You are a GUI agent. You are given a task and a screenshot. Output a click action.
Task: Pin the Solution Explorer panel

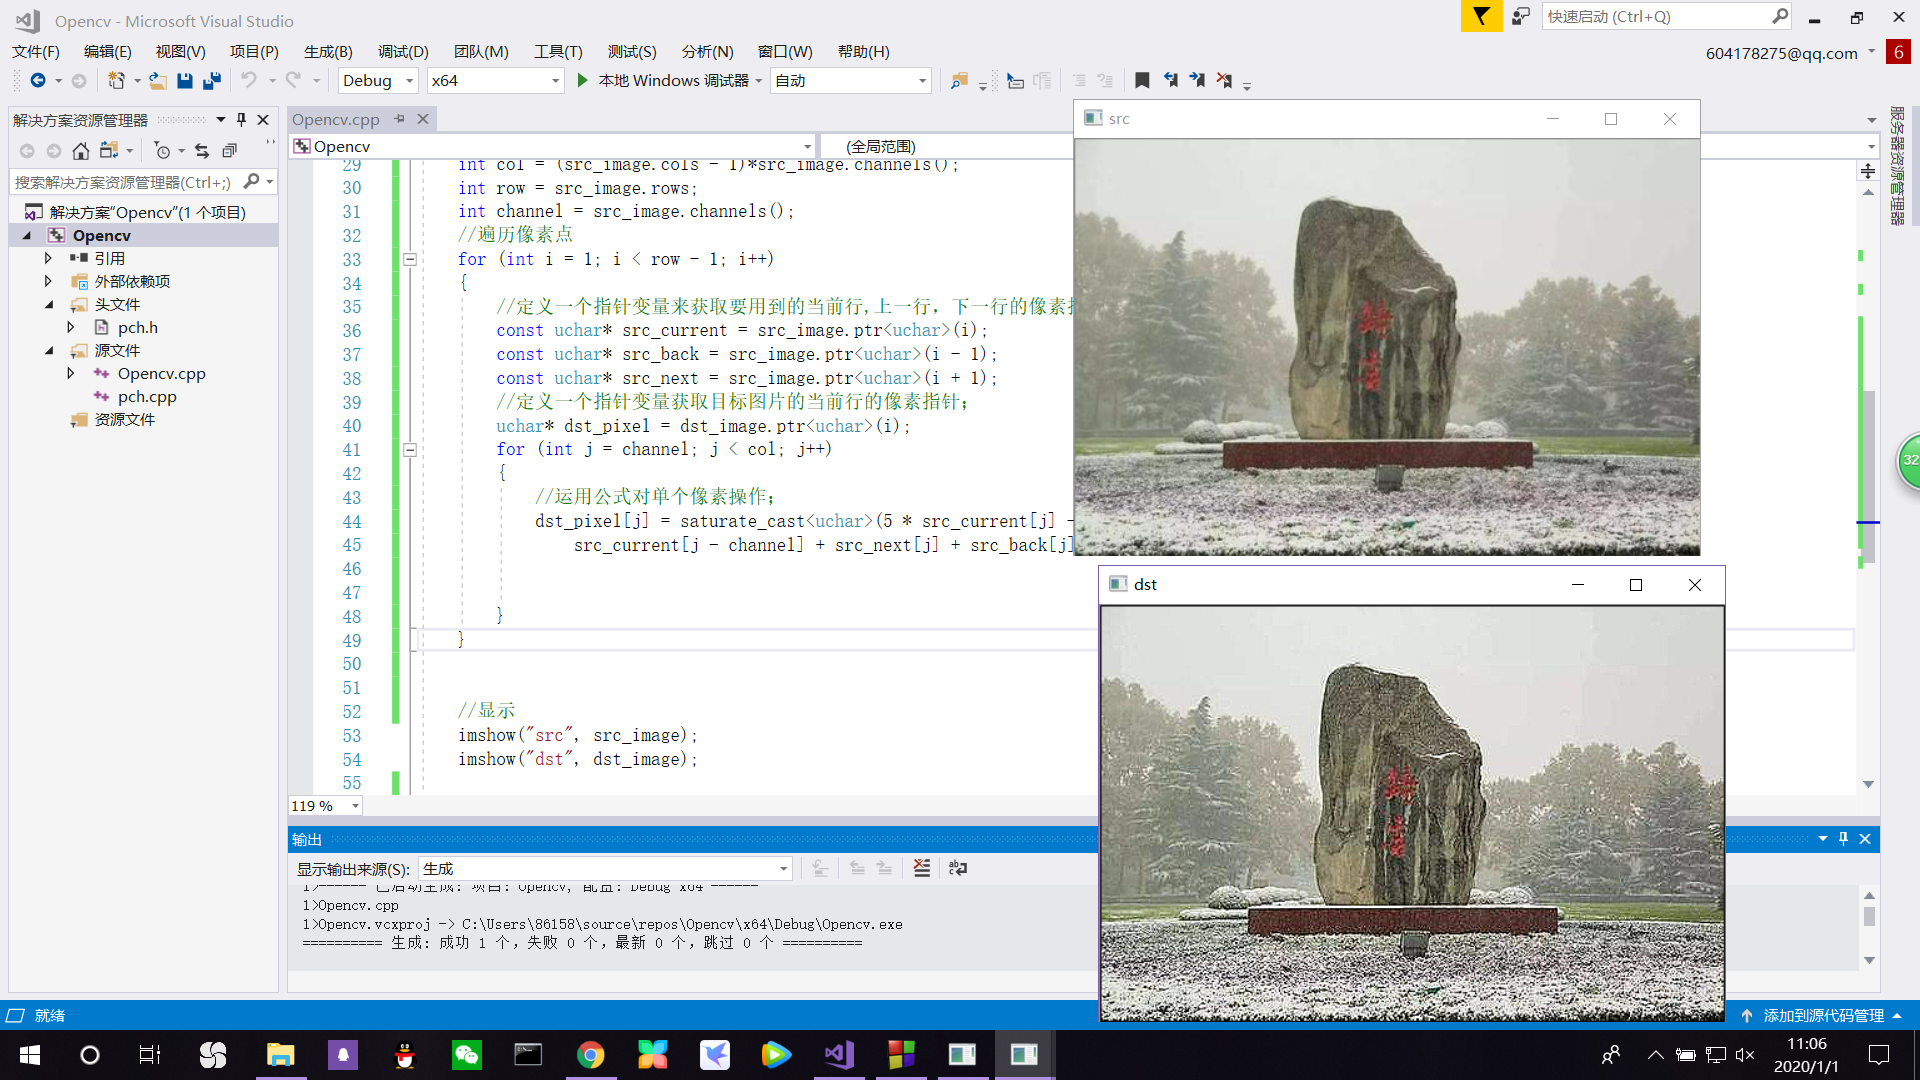pos(241,120)
